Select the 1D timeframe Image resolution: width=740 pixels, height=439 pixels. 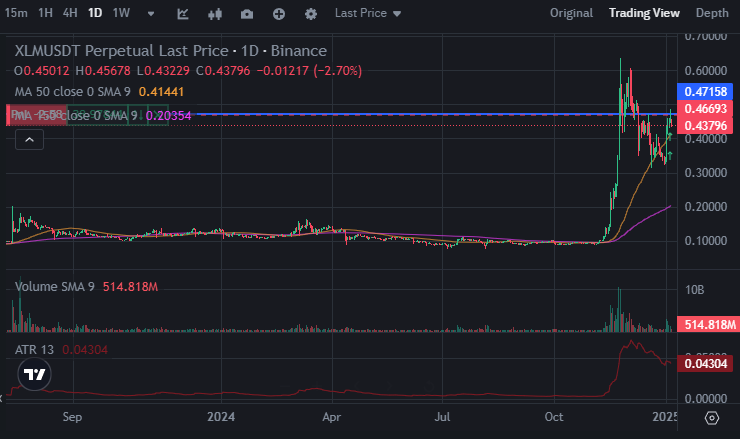[x=95, y=13]
